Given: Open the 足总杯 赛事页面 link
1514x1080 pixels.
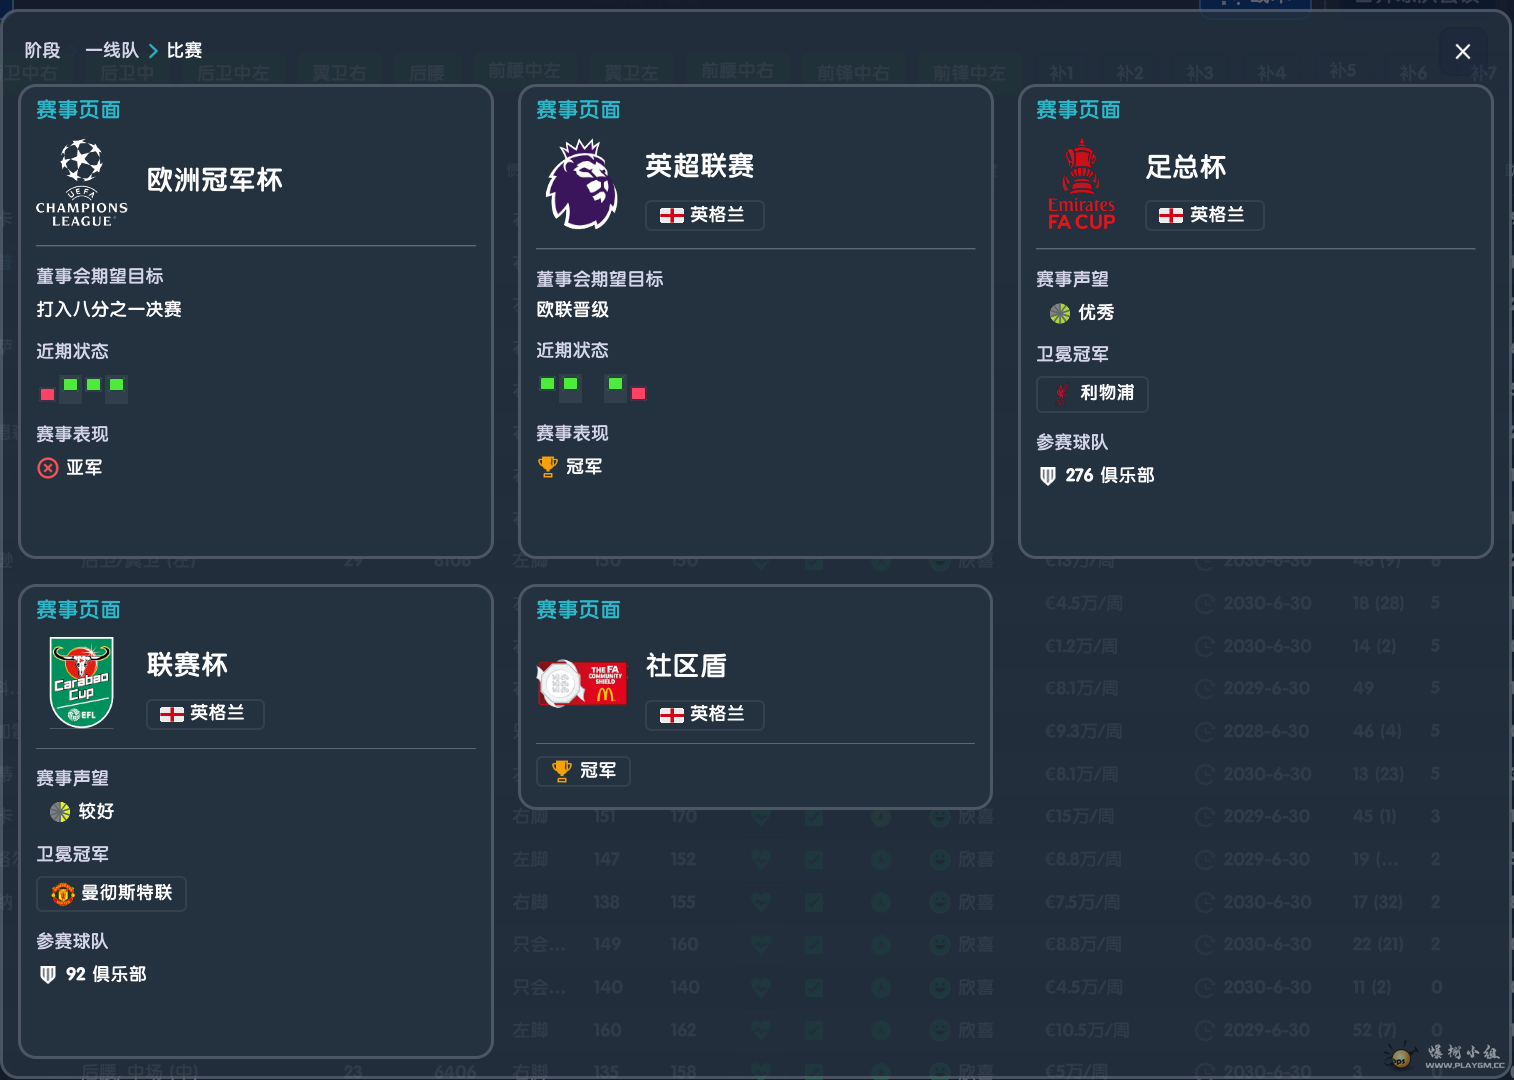Looking at the screenshot, I should pyautogui.click(x=1078, y=110).
